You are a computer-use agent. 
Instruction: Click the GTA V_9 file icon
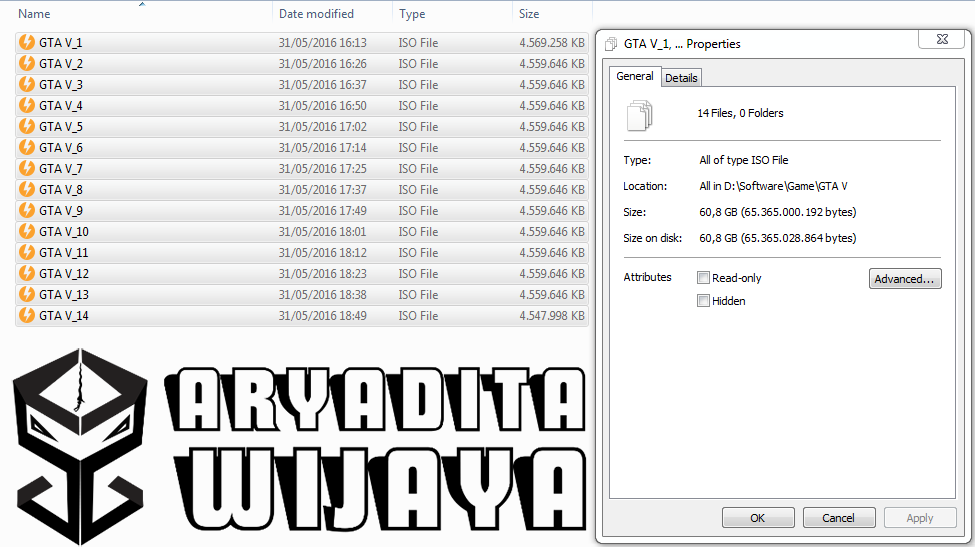point(27,210)
